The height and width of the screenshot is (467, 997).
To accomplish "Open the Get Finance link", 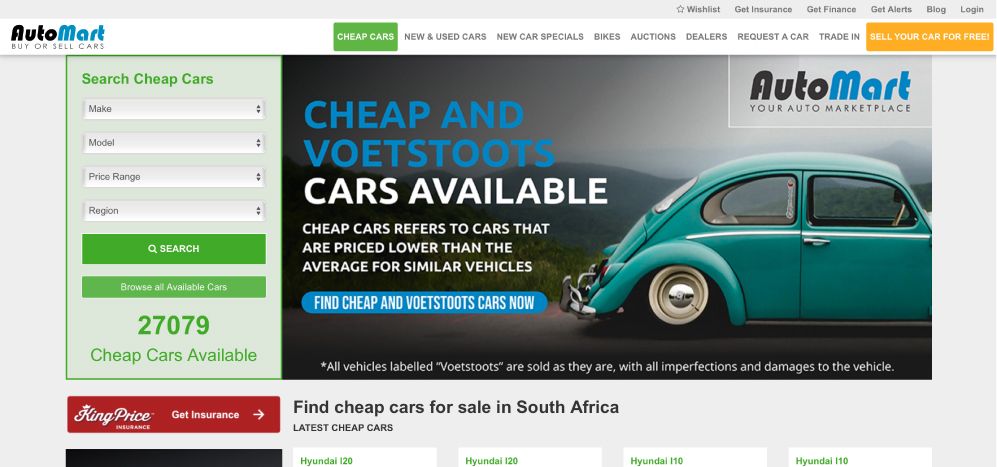I will point(831,10).
